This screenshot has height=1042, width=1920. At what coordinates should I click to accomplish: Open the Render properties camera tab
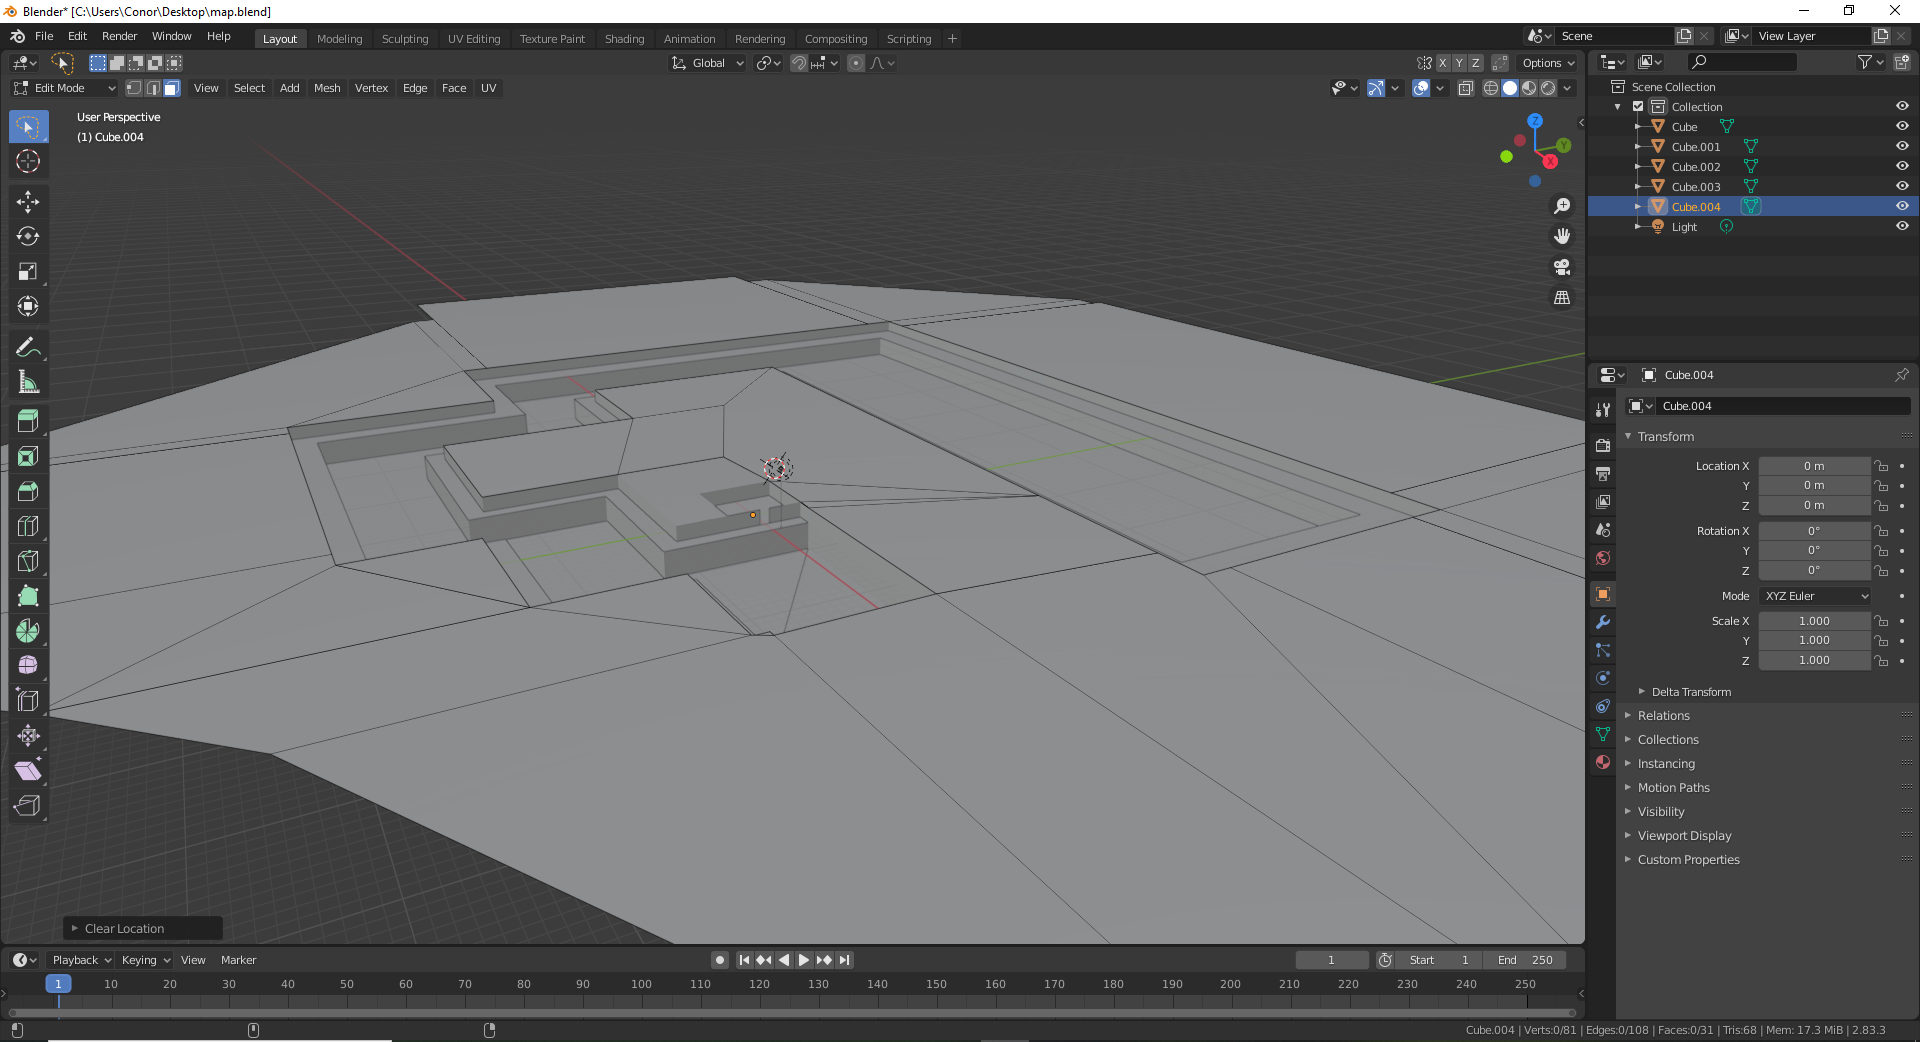pyautogui.click(x=1603, y=446)
